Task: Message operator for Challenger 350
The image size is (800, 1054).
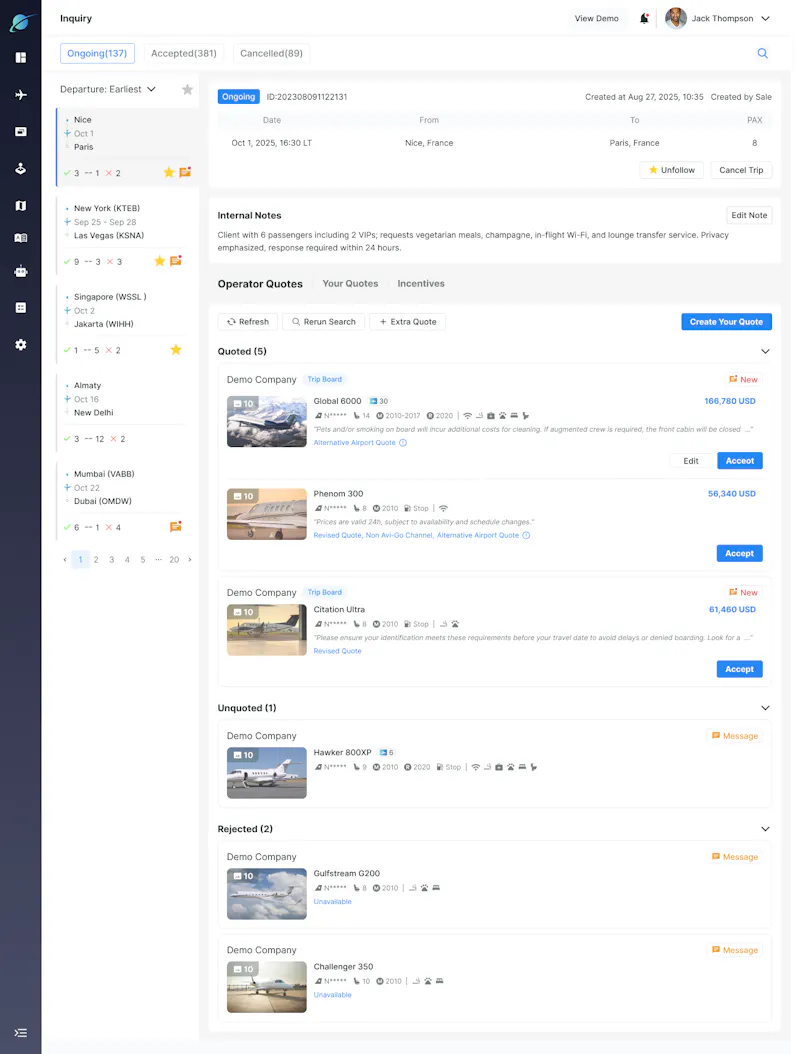Action: point(734,950)
